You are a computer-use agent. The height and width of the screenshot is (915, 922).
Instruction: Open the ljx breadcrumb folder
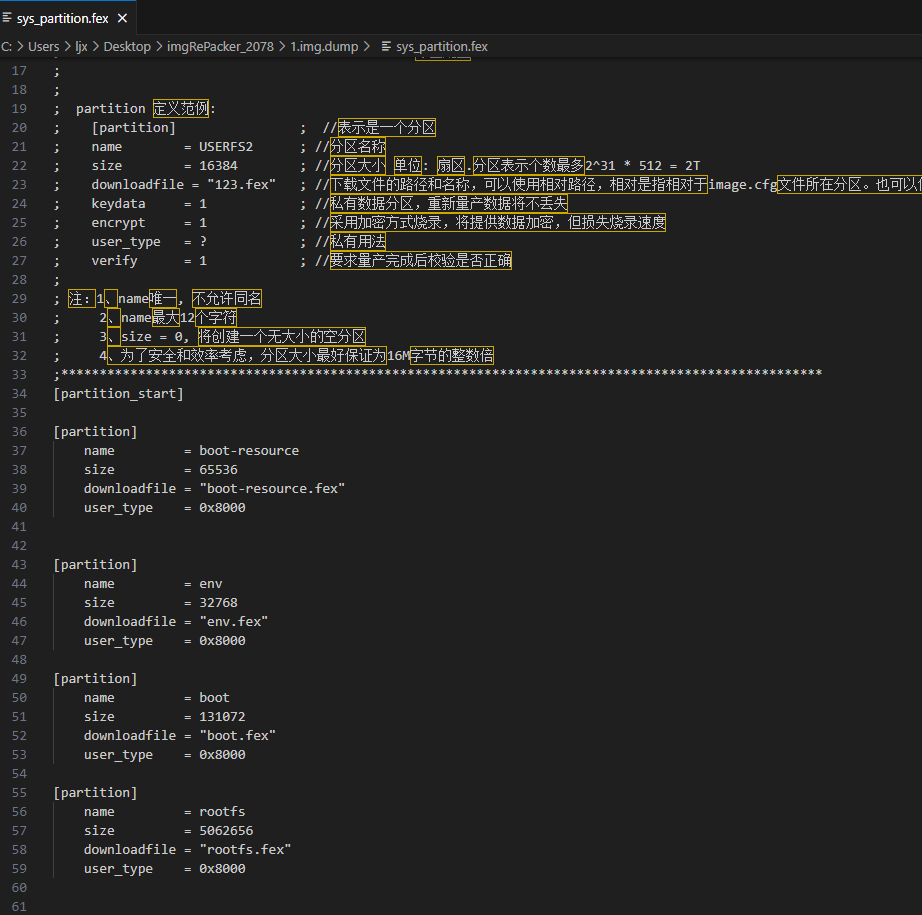tap(81, 46)
